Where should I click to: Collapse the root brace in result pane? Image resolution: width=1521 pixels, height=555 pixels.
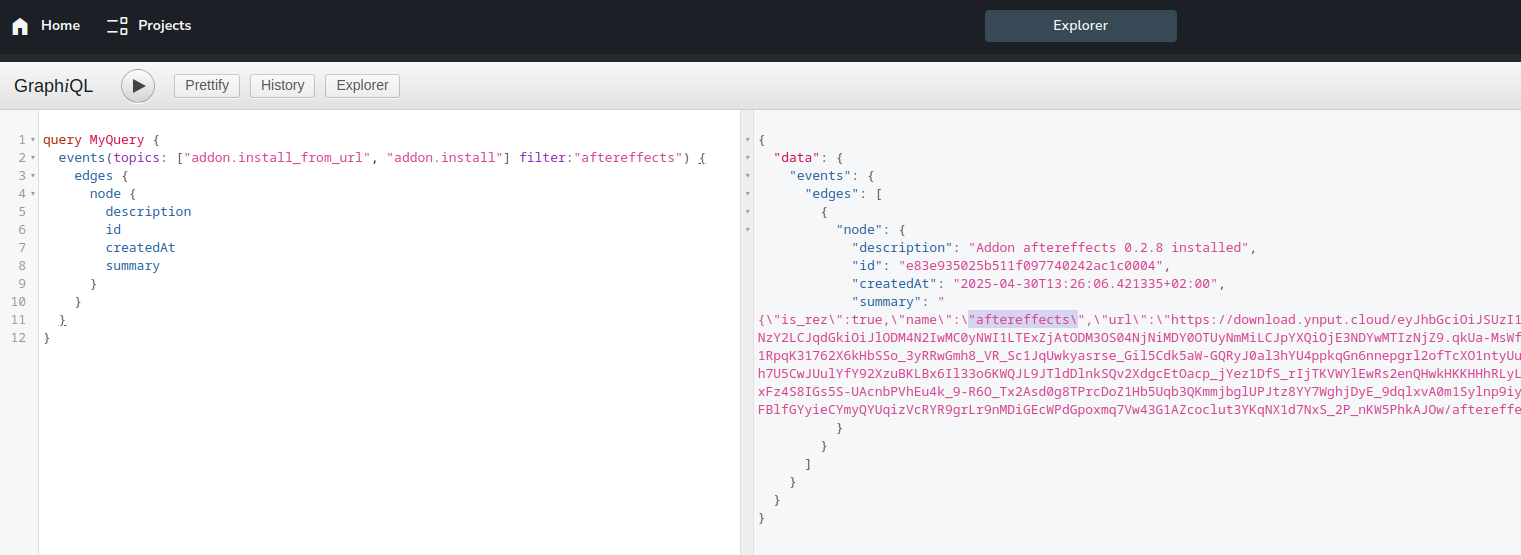(747, 140)
